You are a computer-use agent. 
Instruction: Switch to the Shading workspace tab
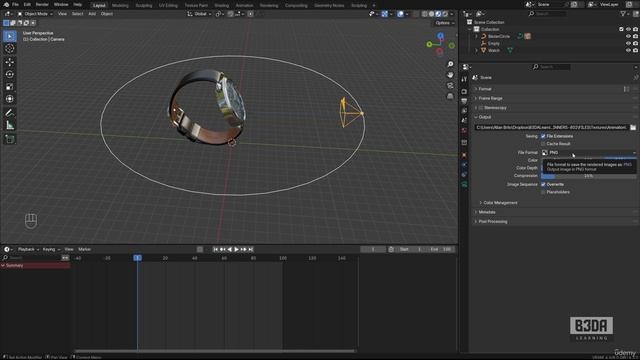pyautogui.click(x=222, y=5)
